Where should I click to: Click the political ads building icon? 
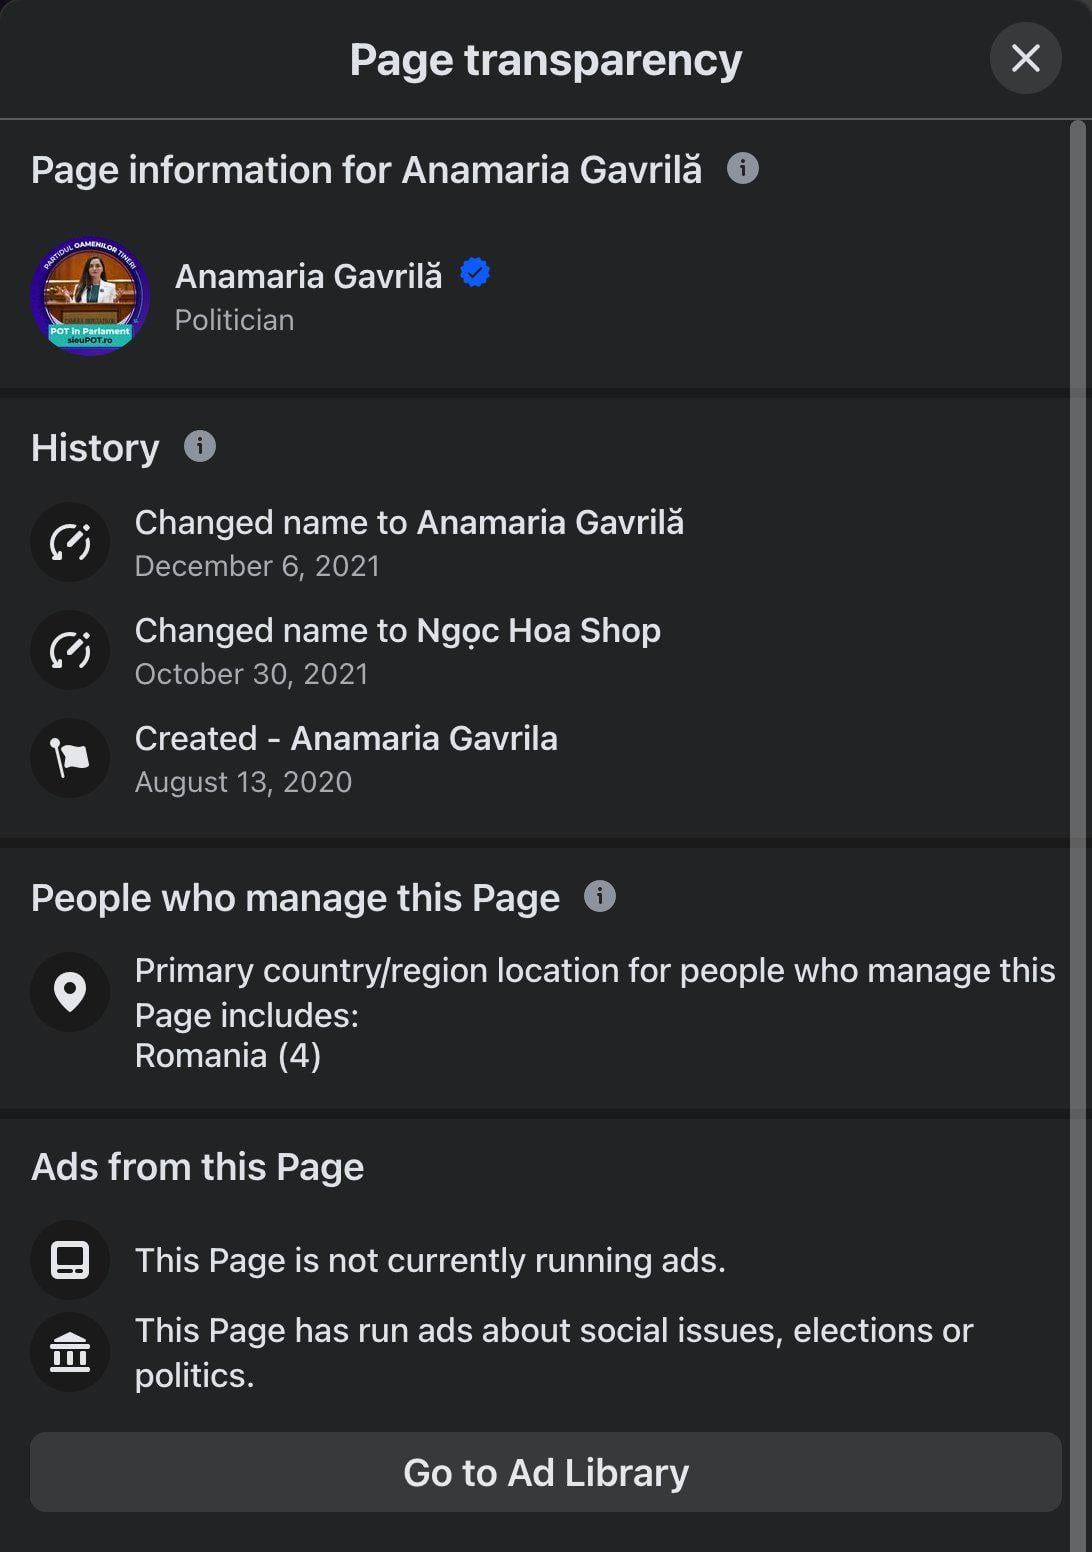70,1352
